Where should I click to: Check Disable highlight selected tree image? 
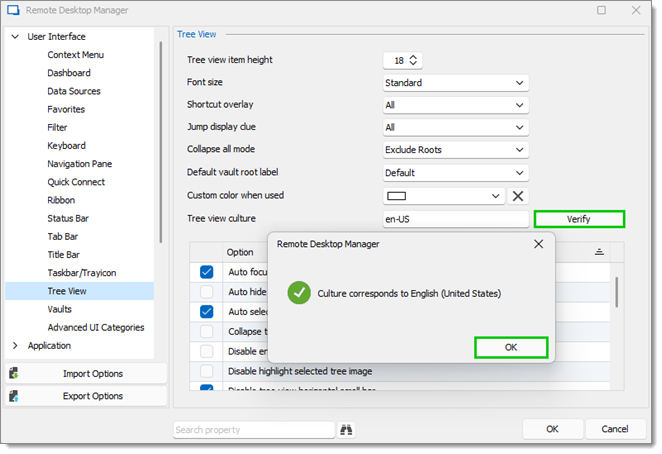(206, 371)
